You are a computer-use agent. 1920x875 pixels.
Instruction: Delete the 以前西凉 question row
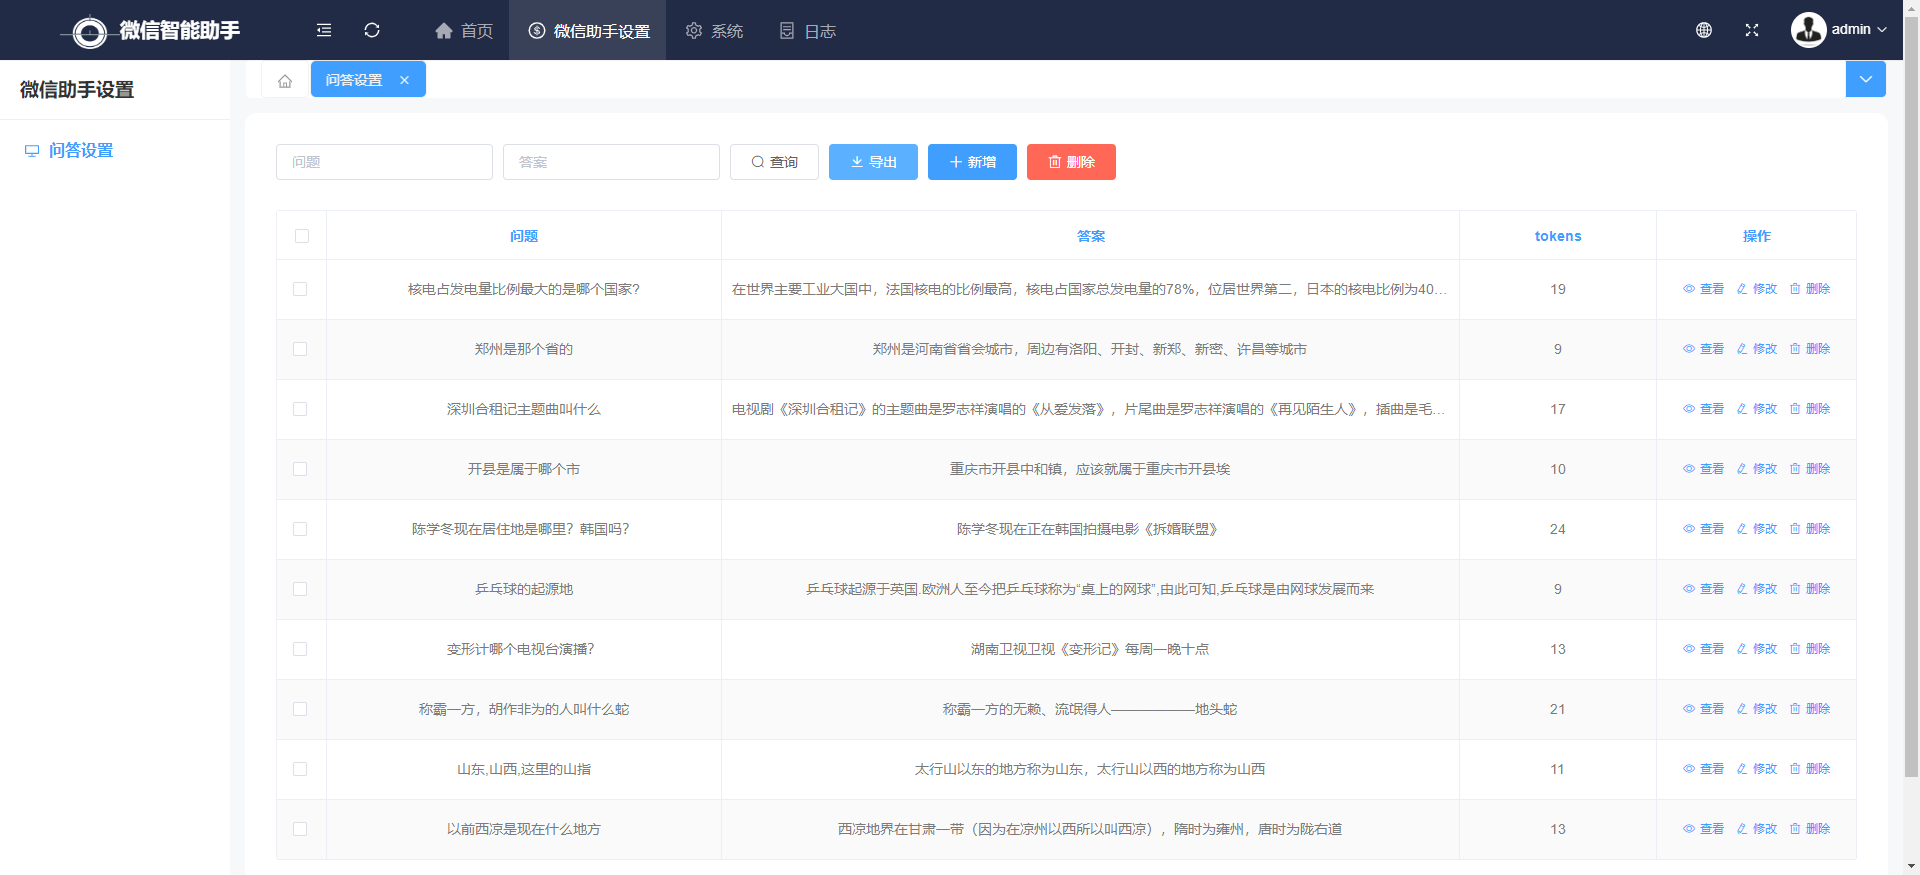tap(1810, 829)
